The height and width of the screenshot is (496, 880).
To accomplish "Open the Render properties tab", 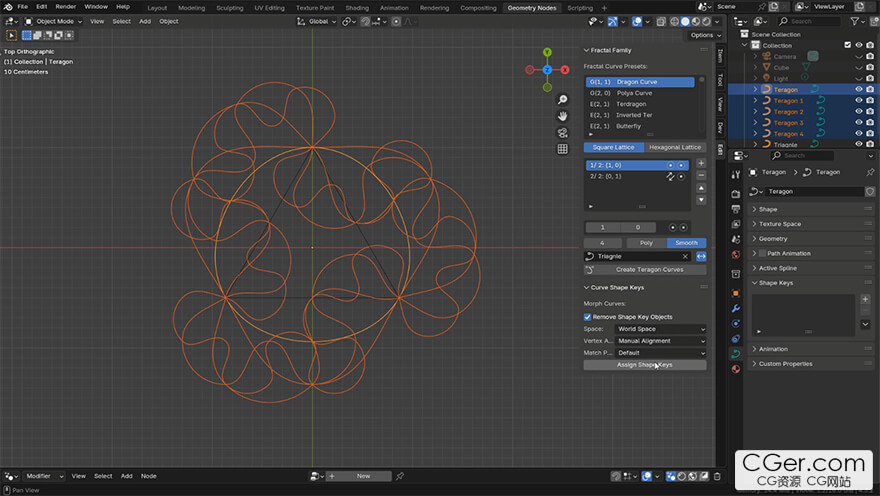I will pos(736,194).
